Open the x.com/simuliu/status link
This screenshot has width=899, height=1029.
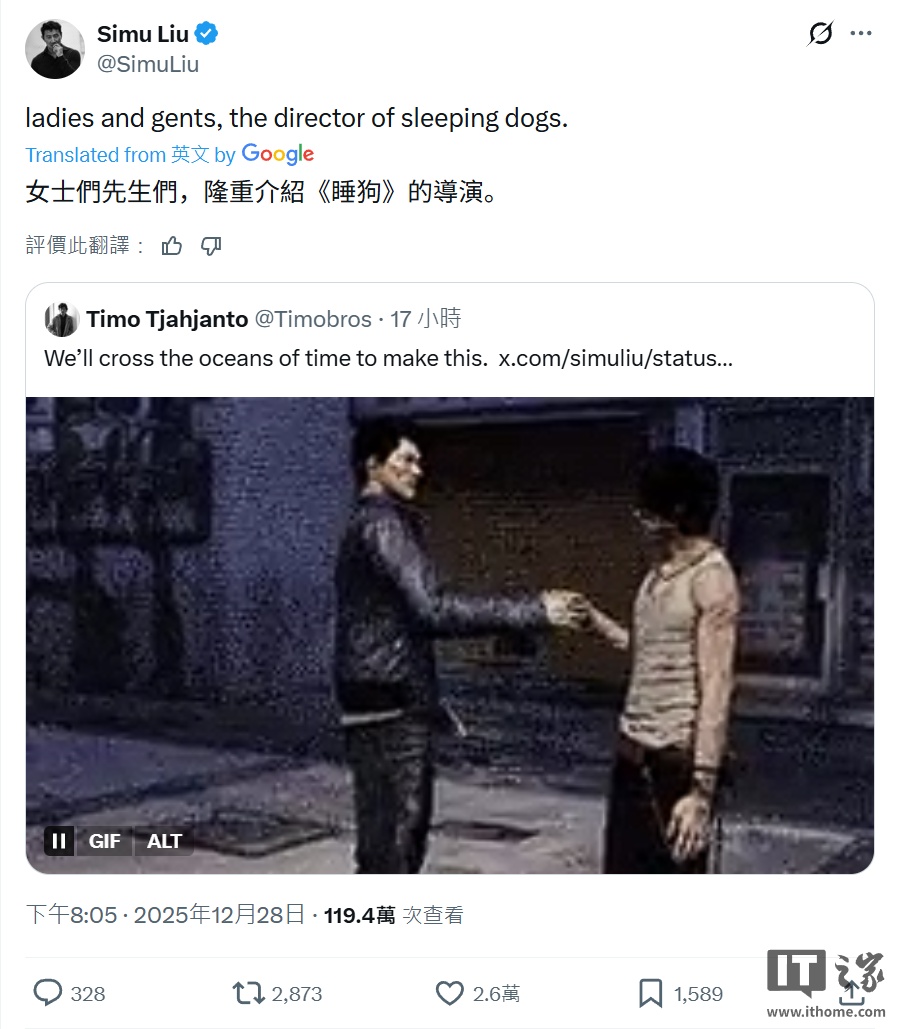tap(616, 358)
